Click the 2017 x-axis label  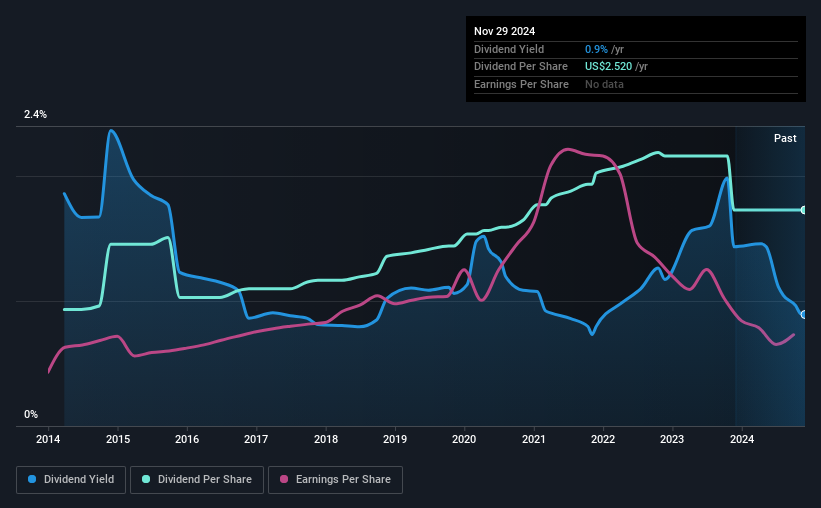(256, 439)
